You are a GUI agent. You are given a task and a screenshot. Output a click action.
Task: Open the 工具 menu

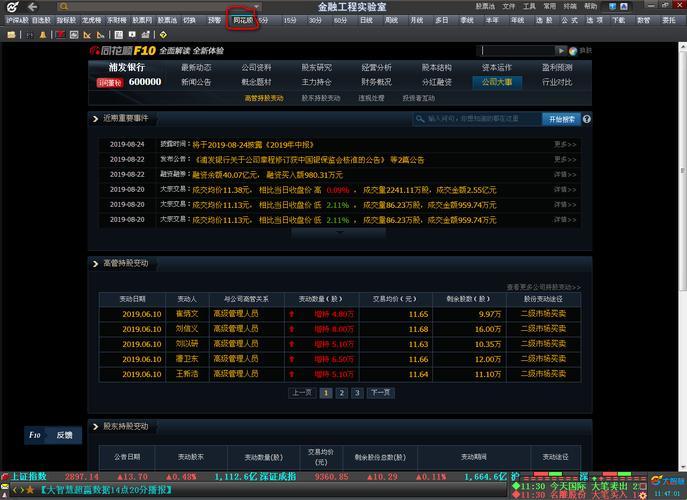[x=529, y=6]
